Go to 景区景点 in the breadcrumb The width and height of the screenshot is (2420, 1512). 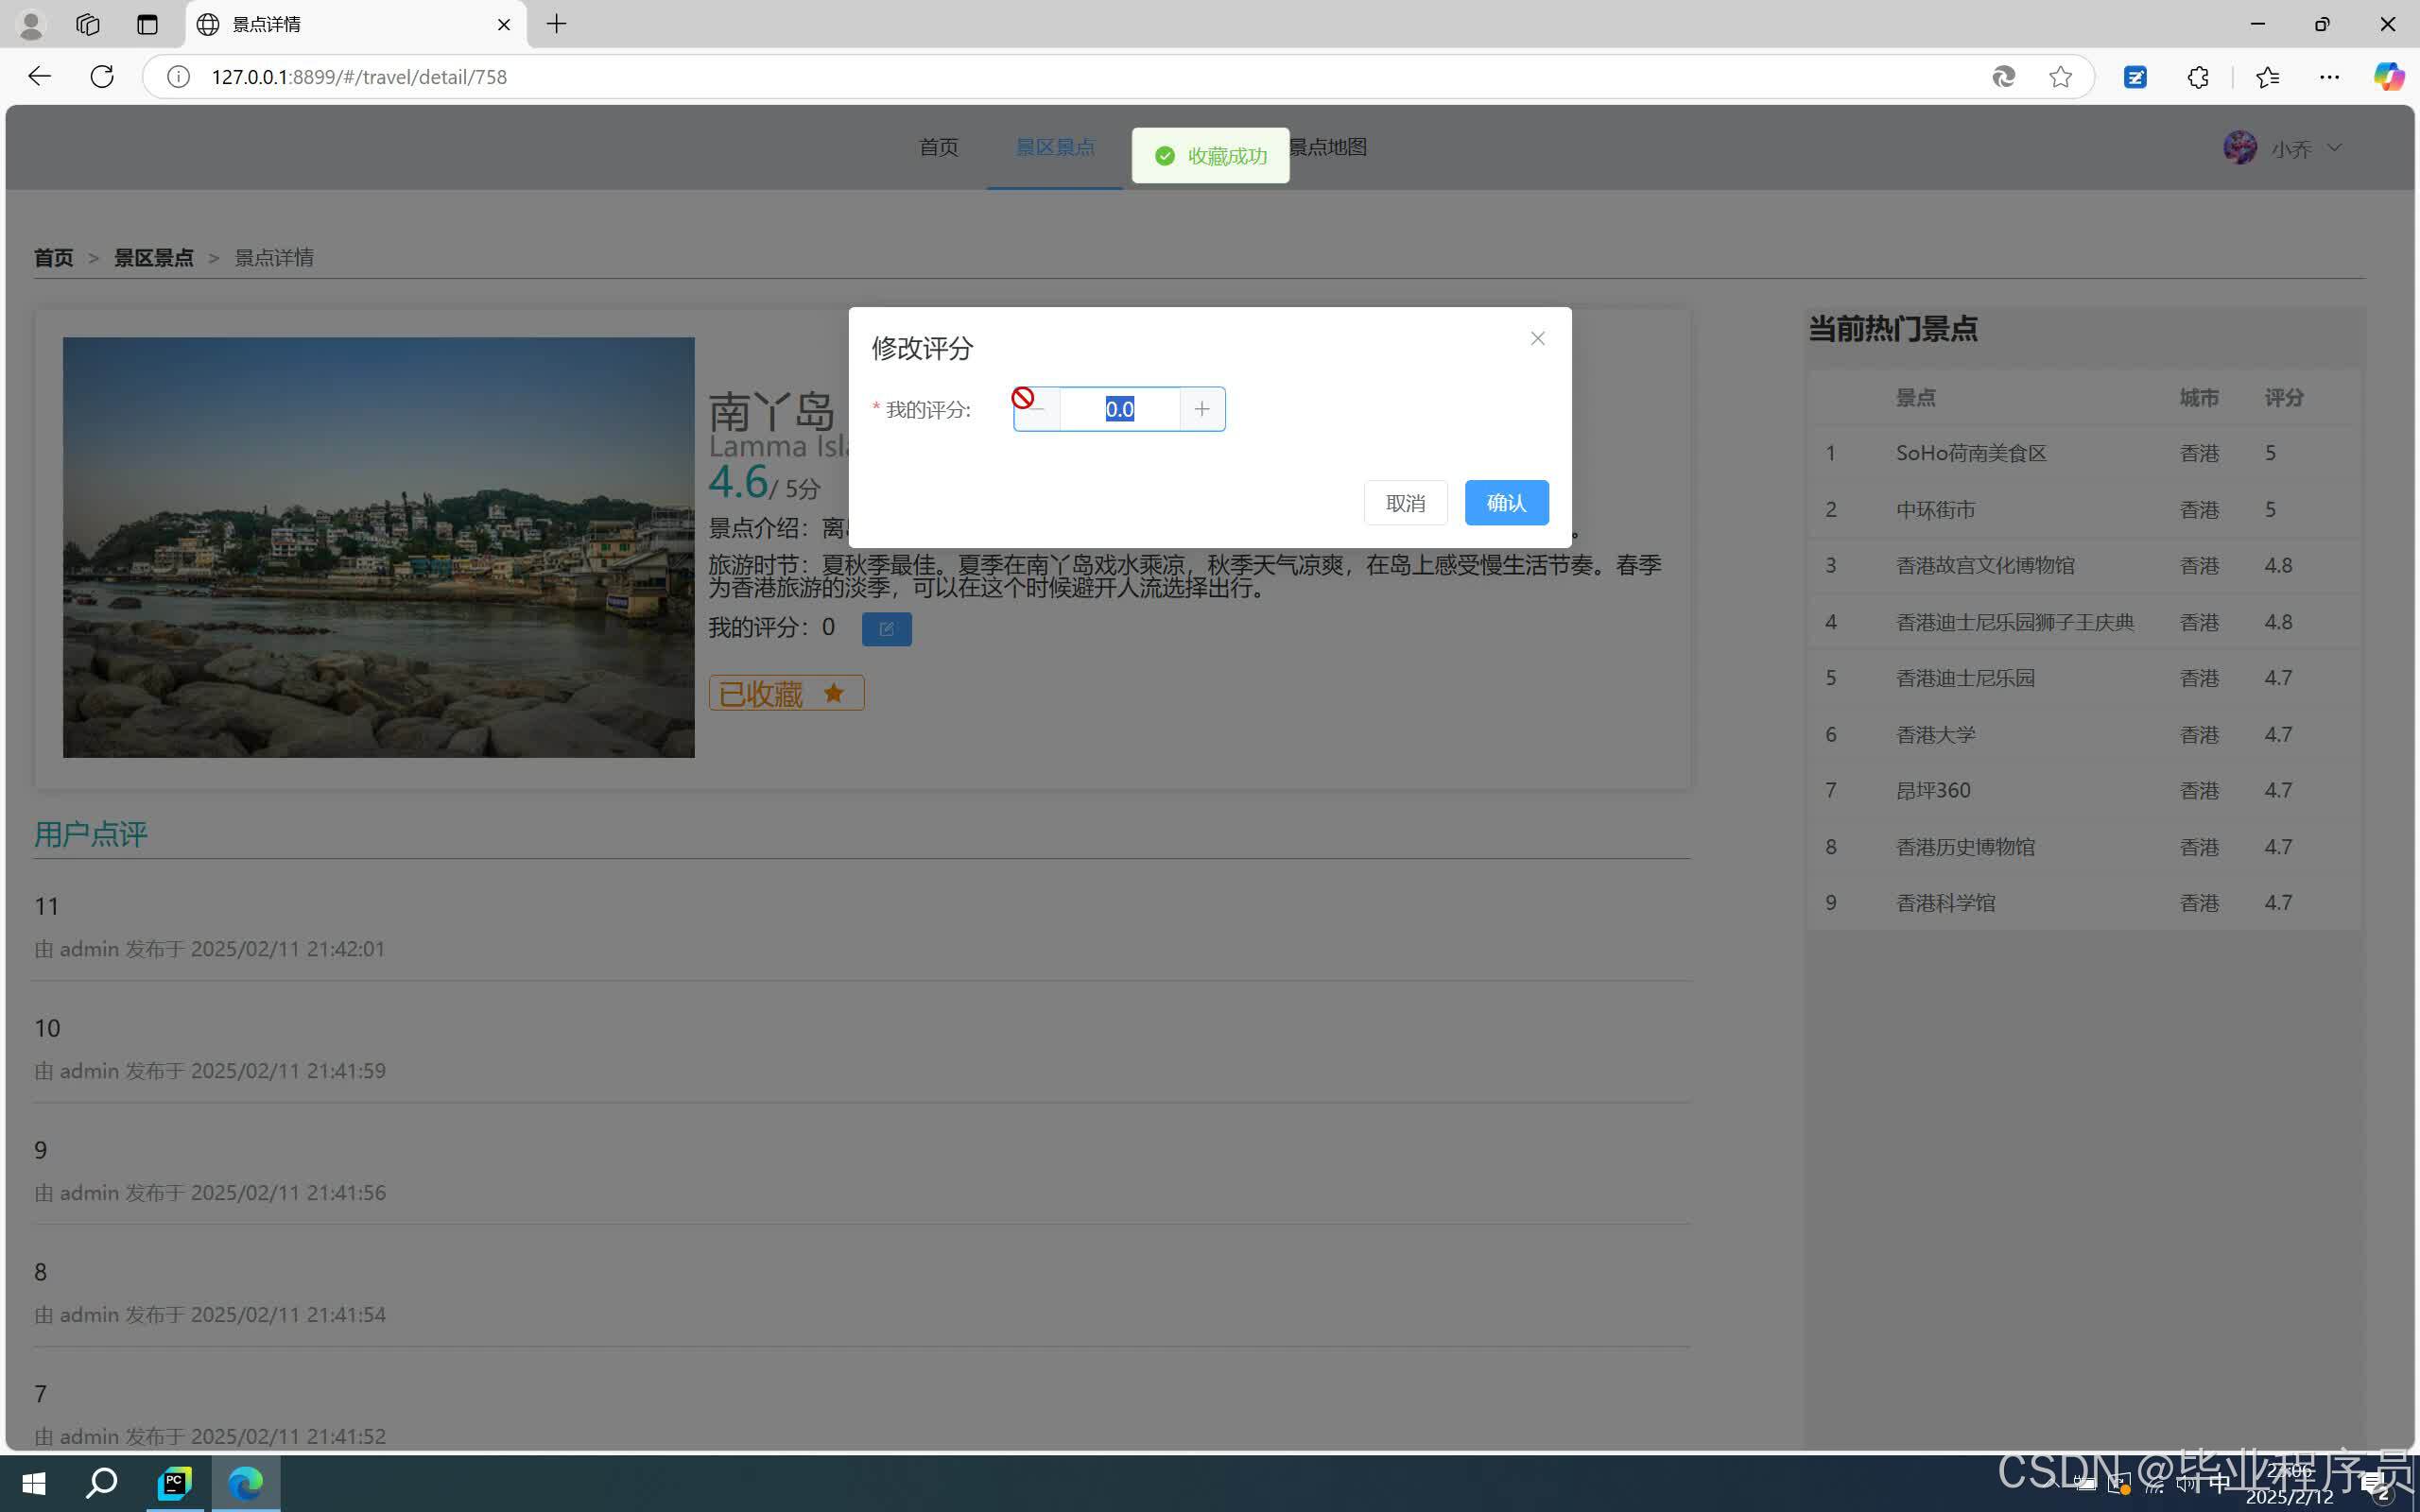(154, 258)
